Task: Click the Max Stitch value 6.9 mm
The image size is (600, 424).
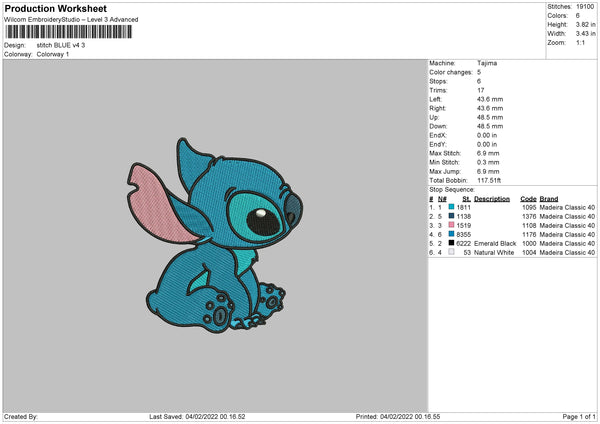Action: click(488, 153)
